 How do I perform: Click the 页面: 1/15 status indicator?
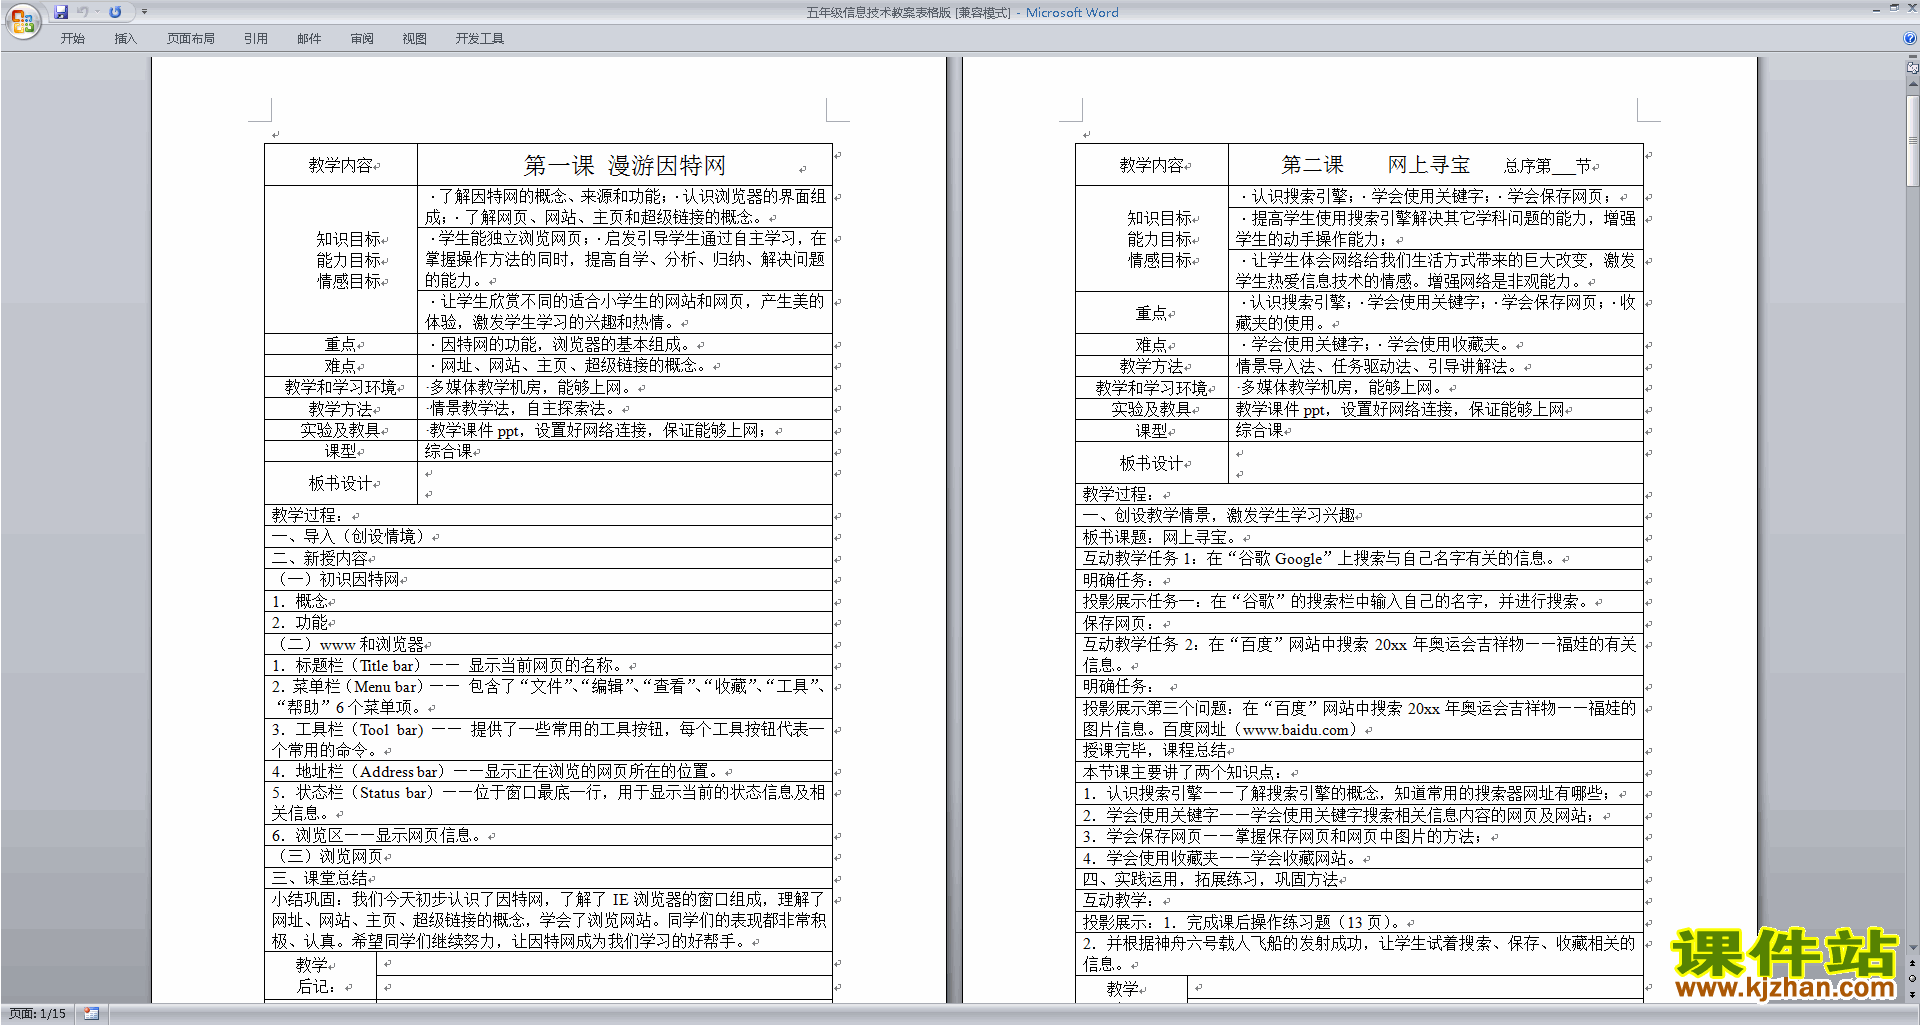(38, 1014)
